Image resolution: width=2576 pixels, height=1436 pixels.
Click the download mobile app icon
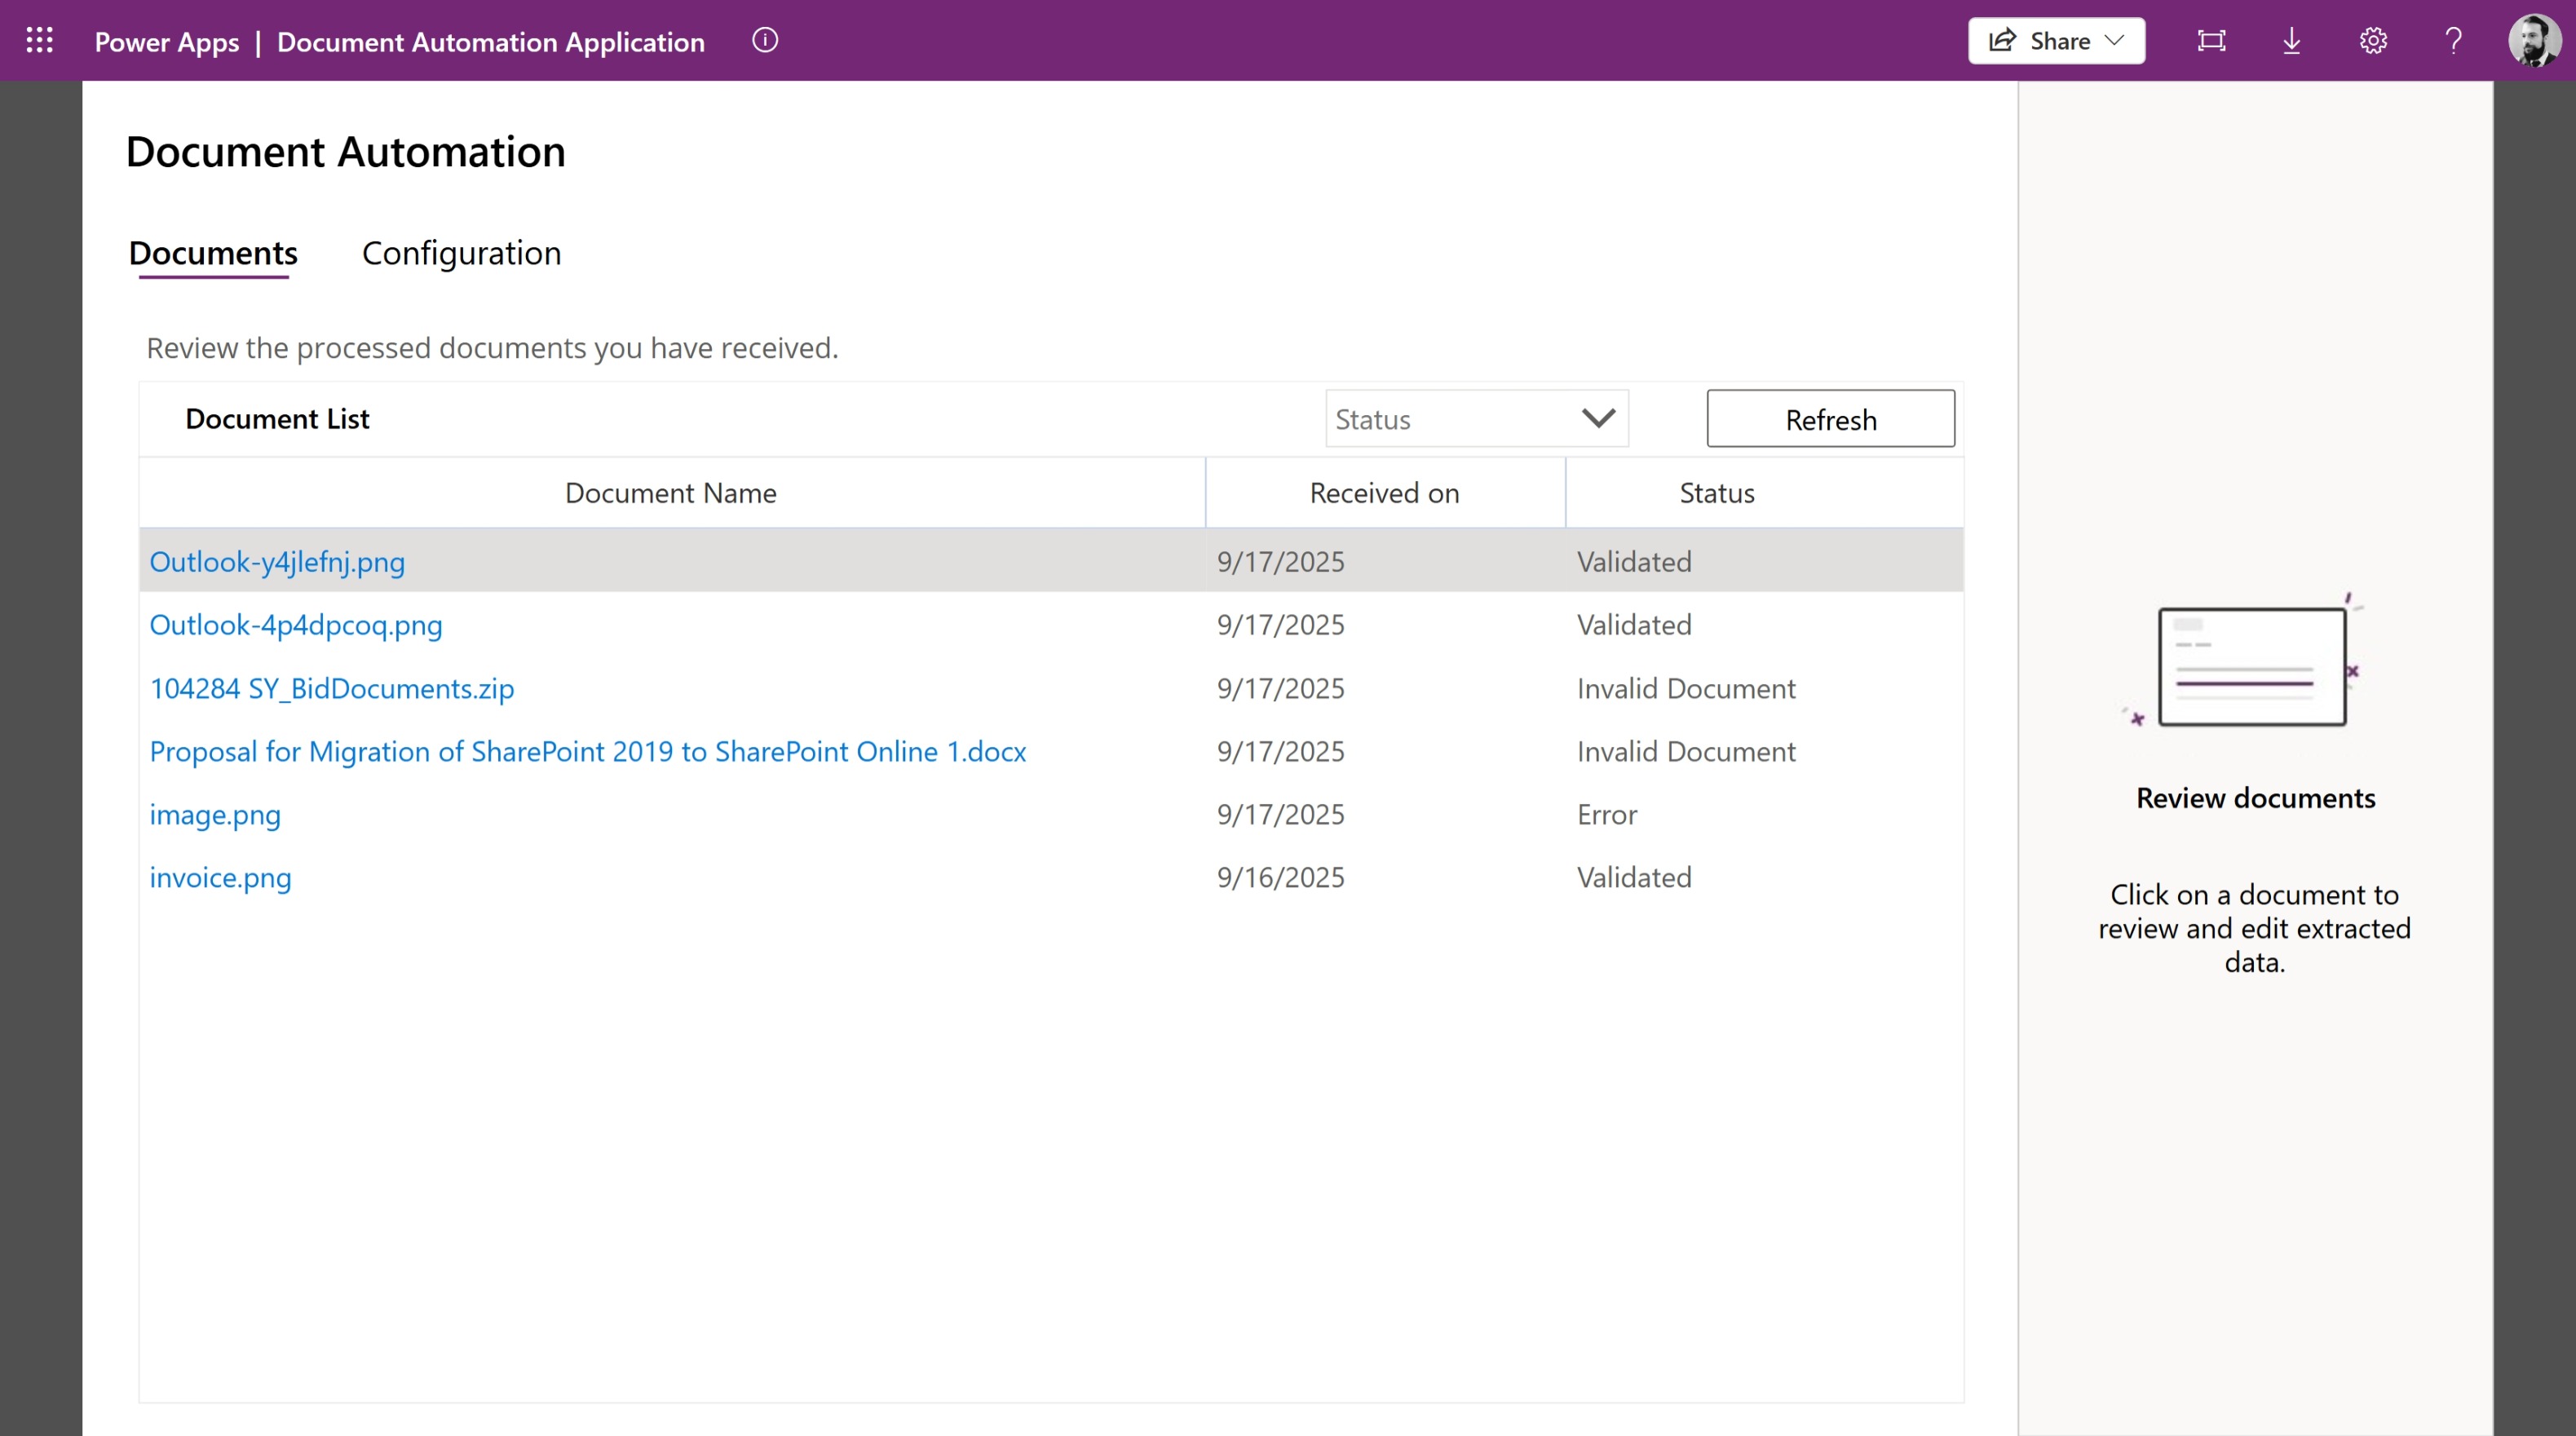pos(2292,41)
